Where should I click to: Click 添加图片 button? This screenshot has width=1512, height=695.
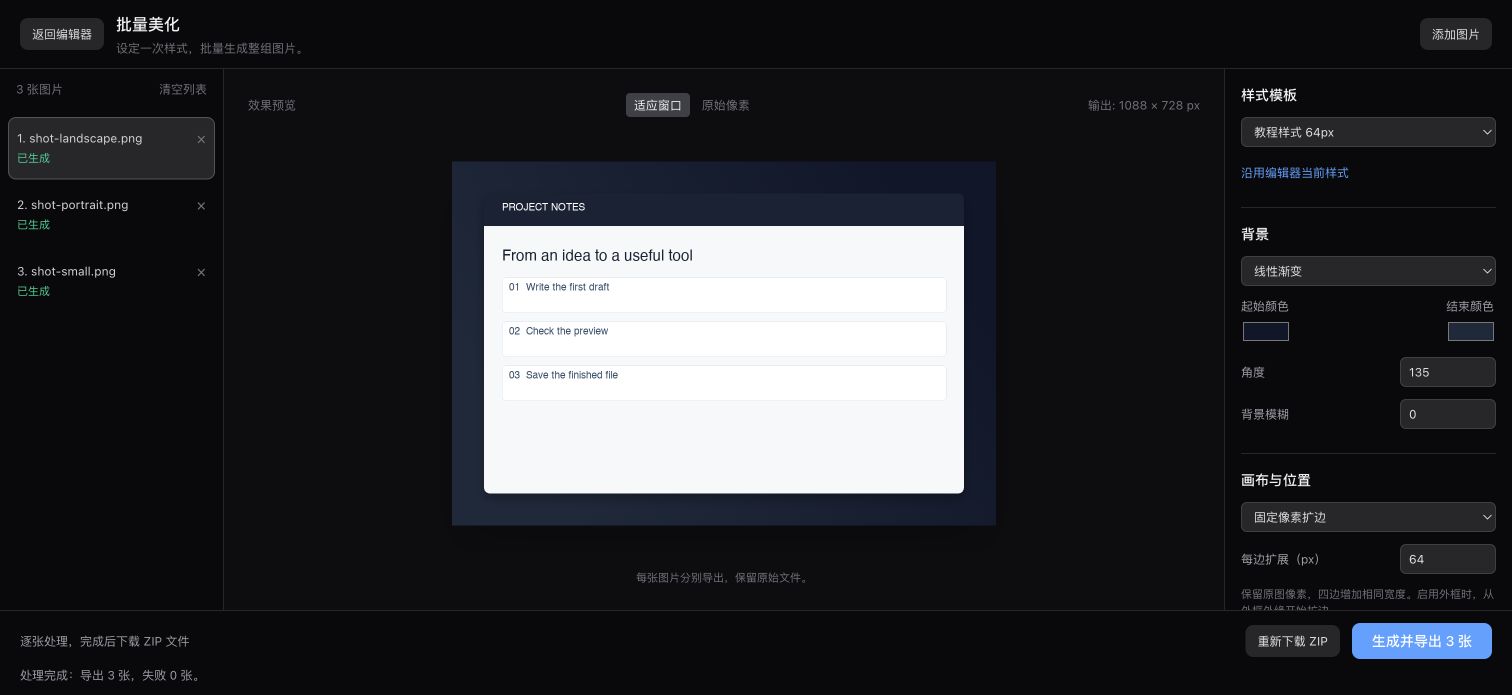point(1455,34)
